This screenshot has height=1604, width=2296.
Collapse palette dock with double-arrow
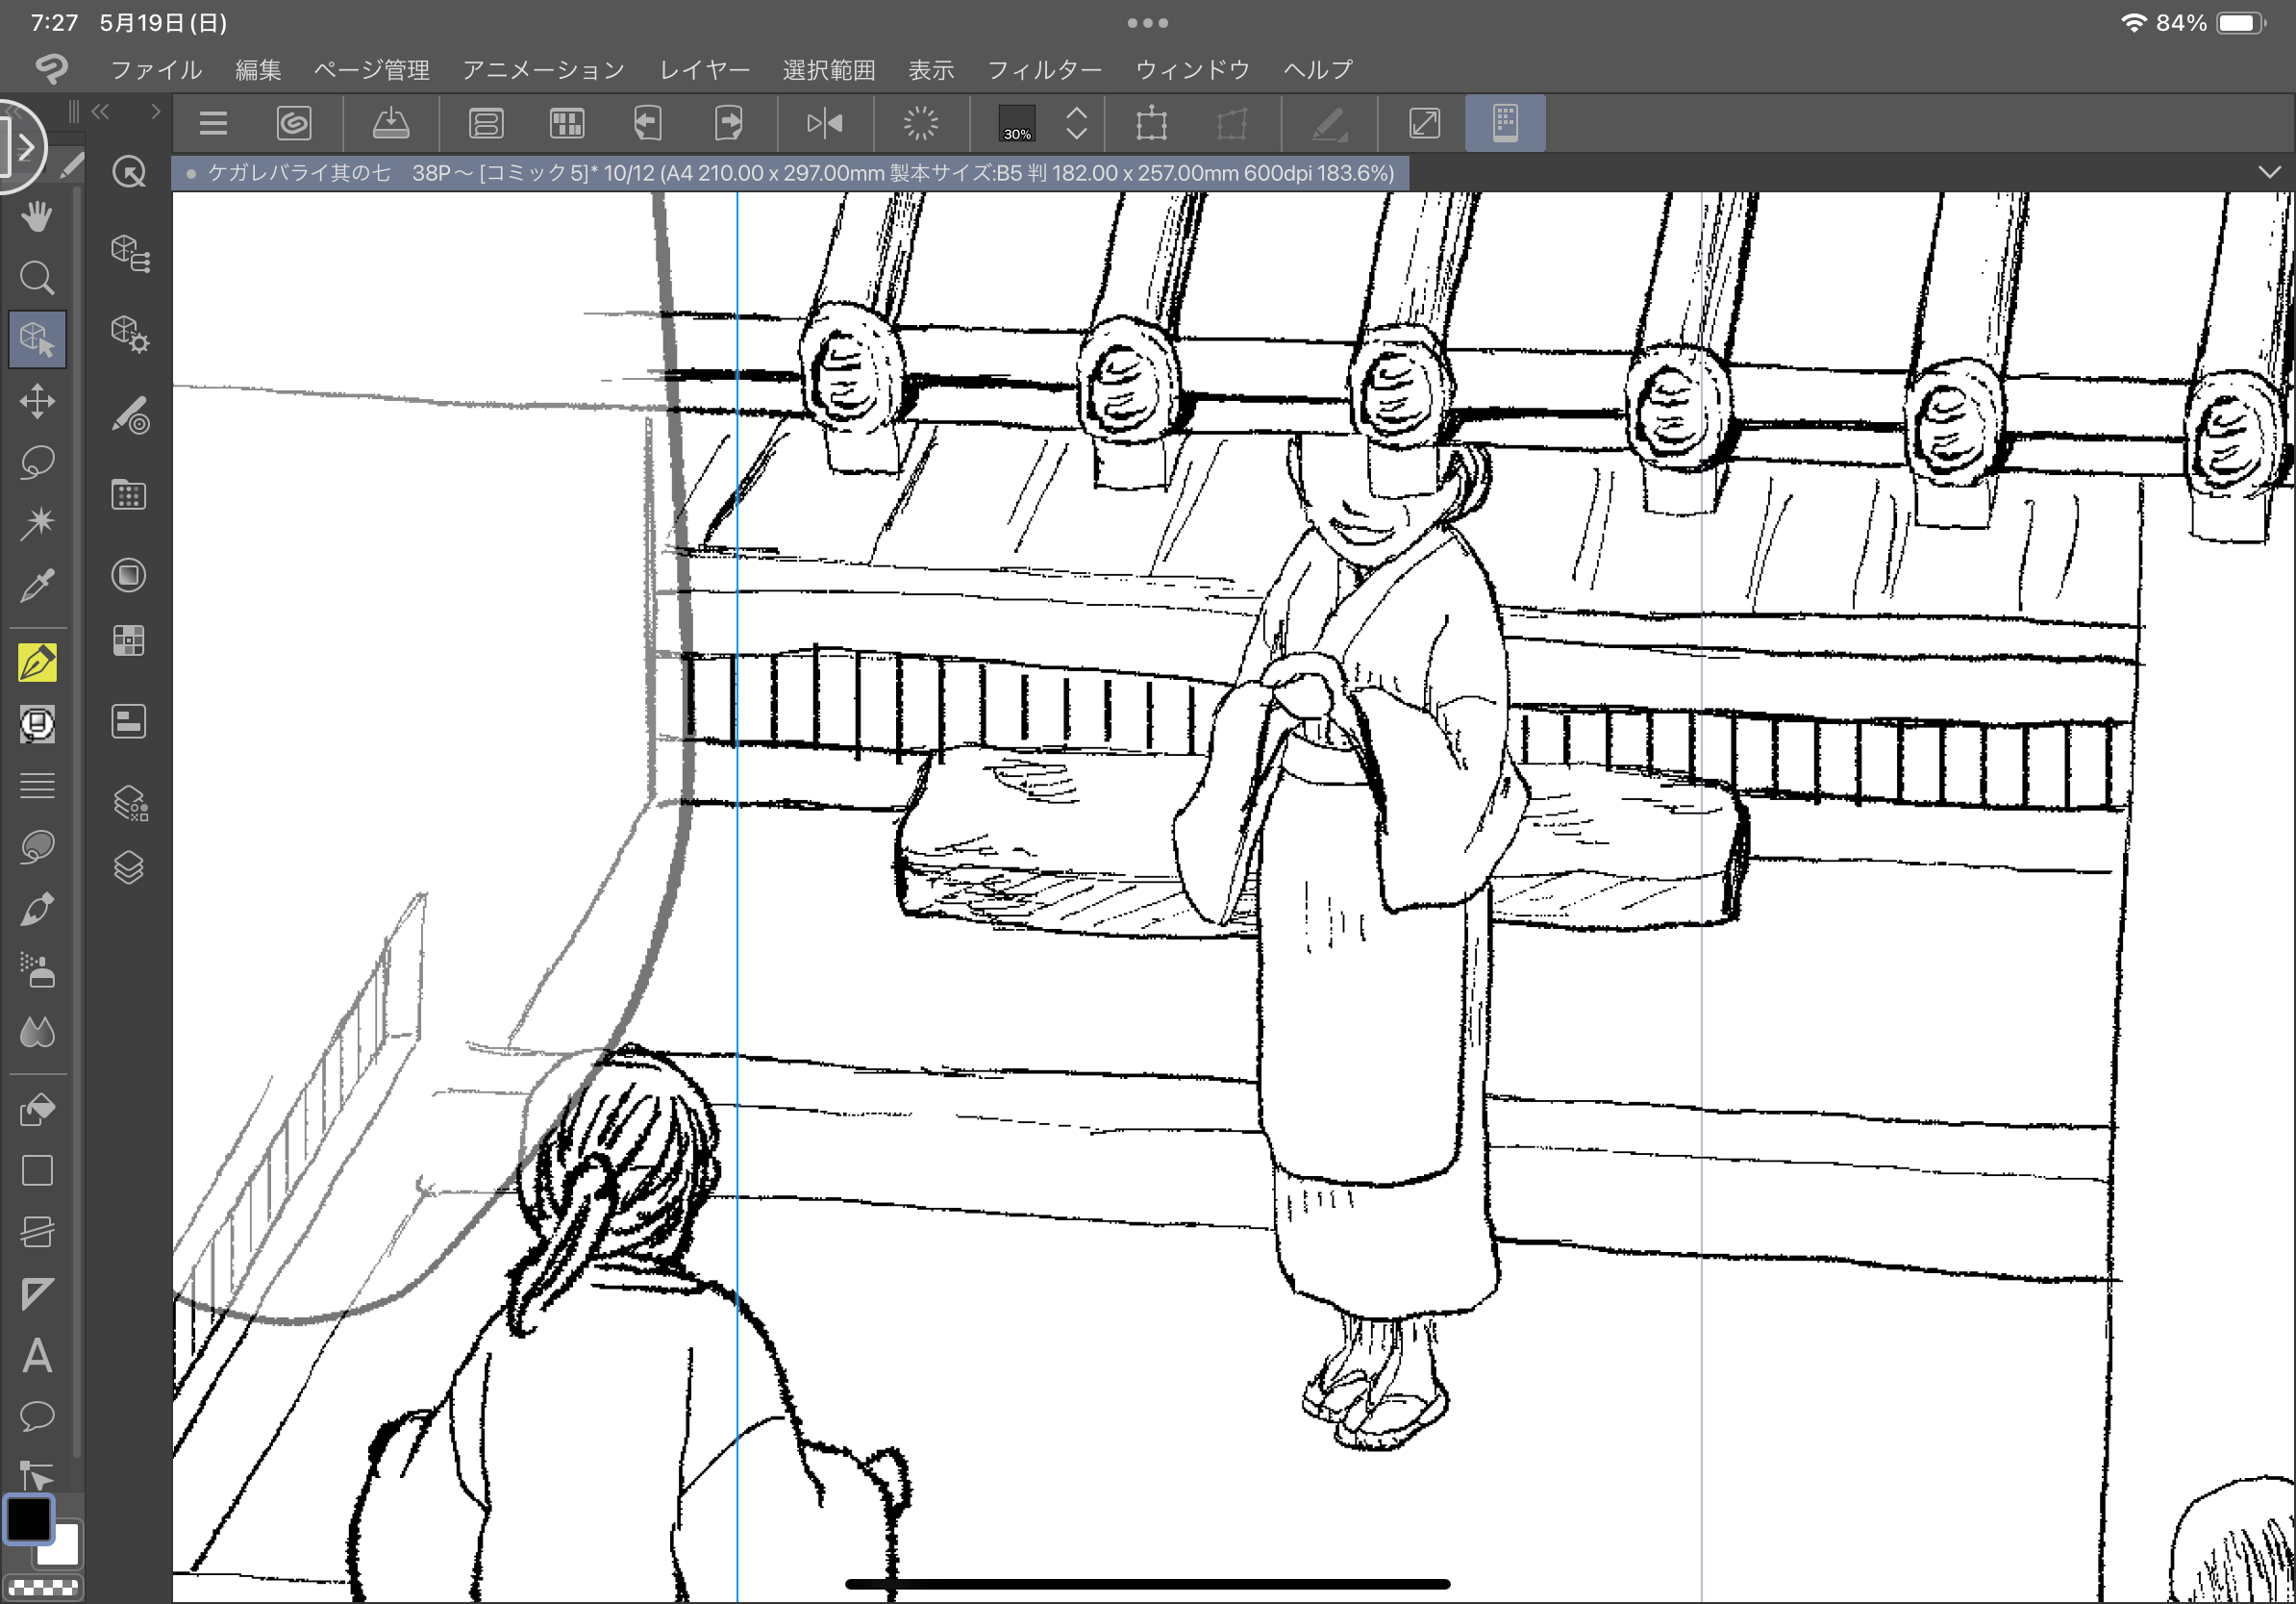(100, 112)
